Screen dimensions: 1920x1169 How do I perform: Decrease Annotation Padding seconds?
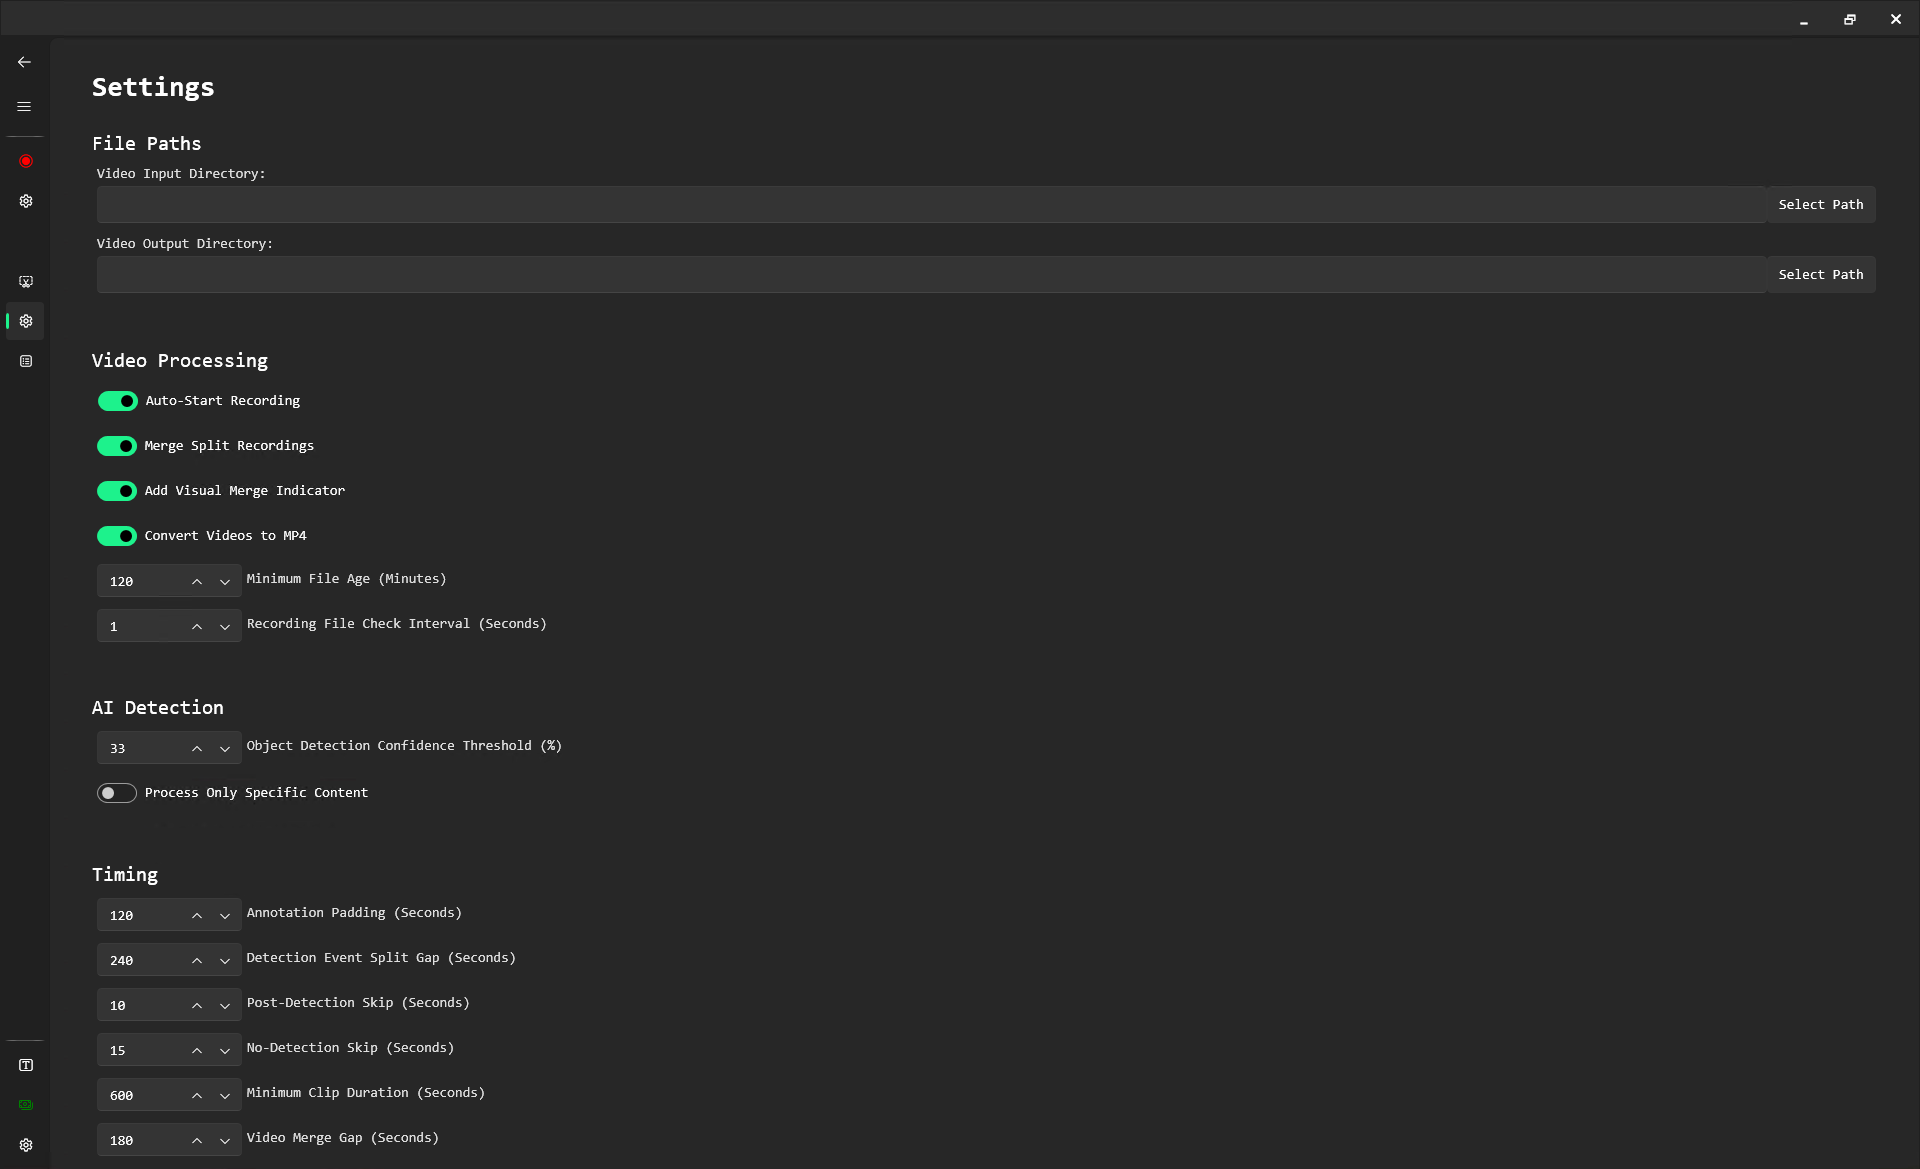coord(225,916)
